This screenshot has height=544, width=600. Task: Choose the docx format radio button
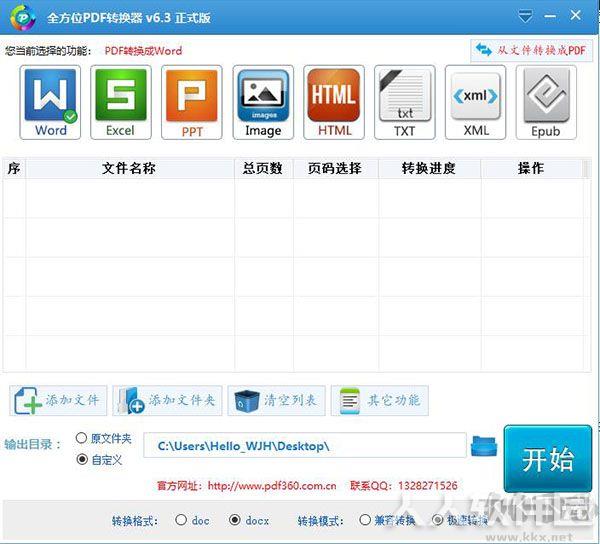[235, 520]
